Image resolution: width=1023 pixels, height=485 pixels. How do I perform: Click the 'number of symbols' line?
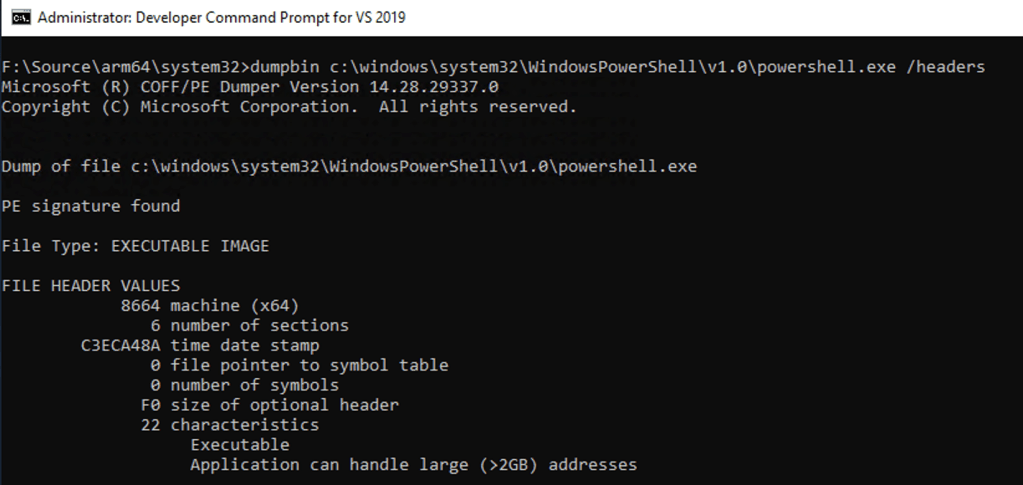pyautogui.click(x=254, y=385)
